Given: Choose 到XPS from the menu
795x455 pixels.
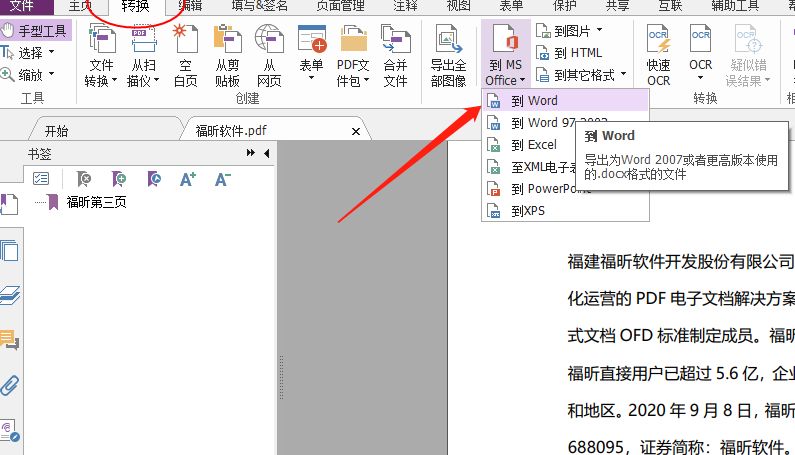Looking at the screenshot, I should [x=565, y=211].
